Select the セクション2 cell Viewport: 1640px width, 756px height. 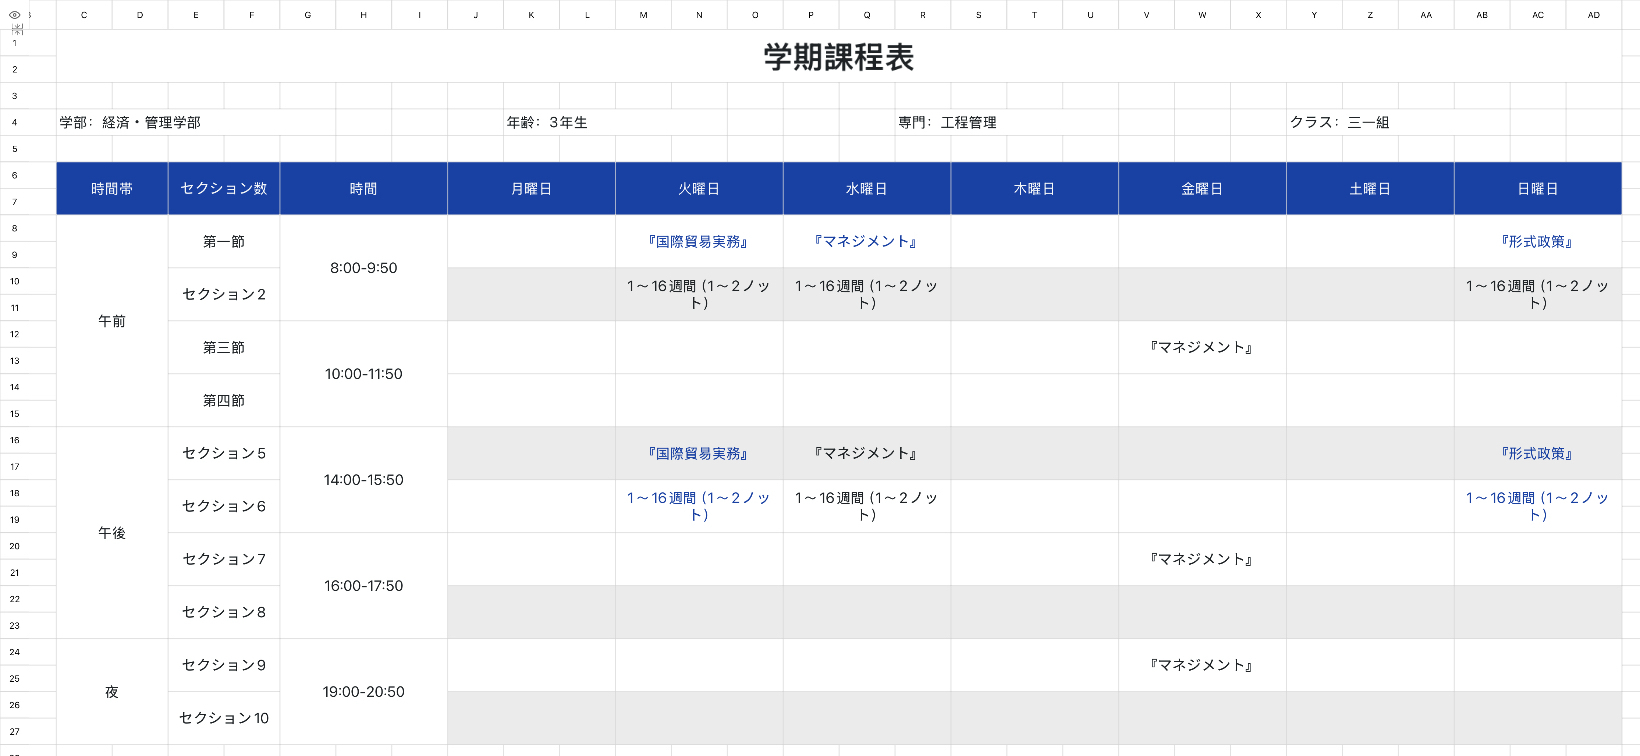click(x=224, y=294)
